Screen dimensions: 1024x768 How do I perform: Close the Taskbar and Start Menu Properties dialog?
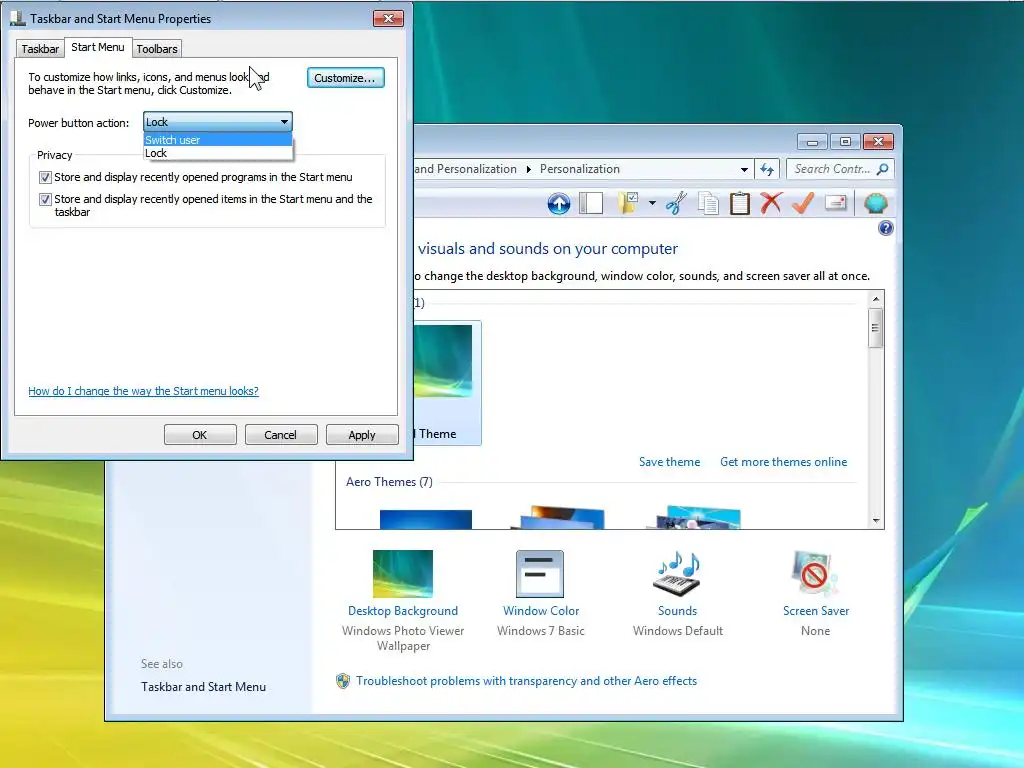[x=388, y=18]
